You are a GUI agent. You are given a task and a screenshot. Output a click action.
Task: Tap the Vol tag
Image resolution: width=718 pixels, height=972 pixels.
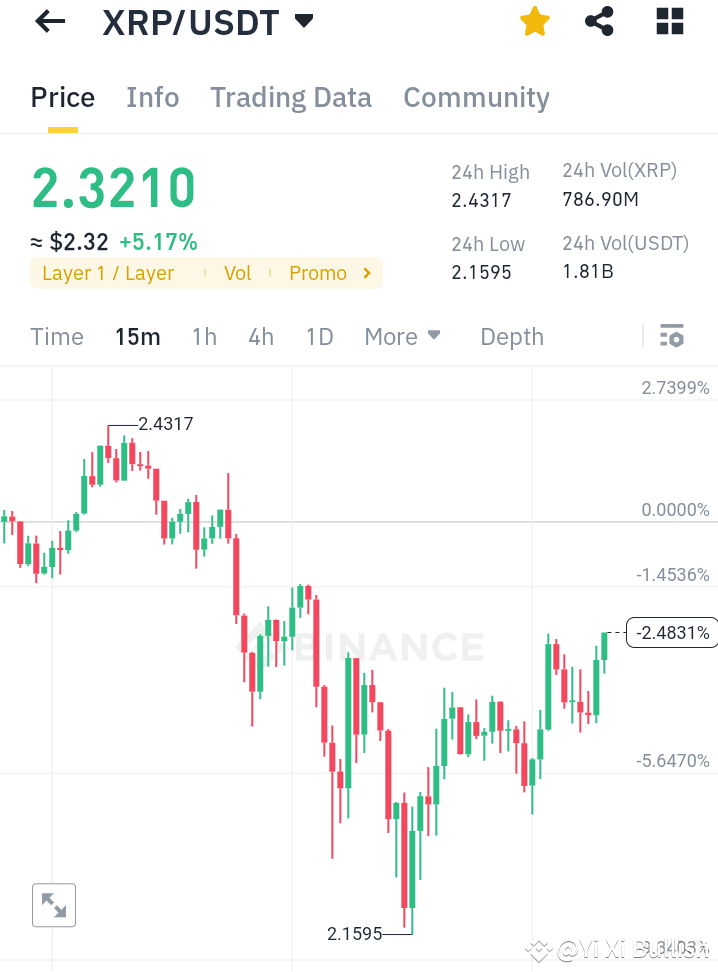pos(238,272)
